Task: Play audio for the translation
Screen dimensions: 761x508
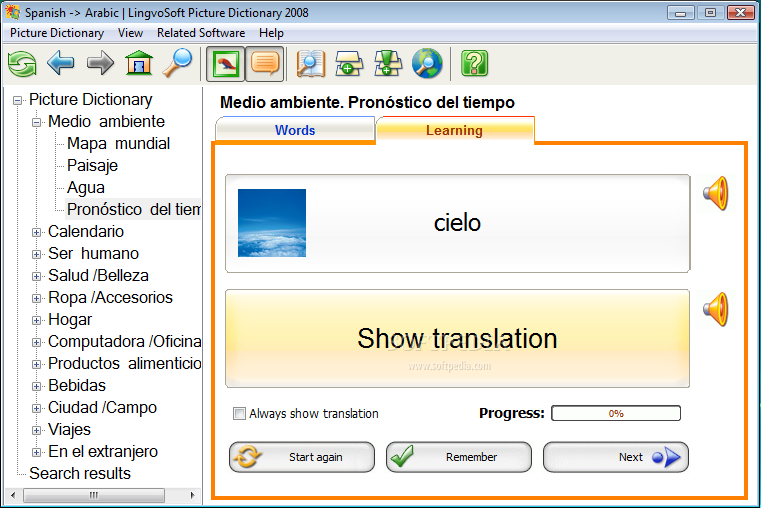Action: [x=716, y=309]
